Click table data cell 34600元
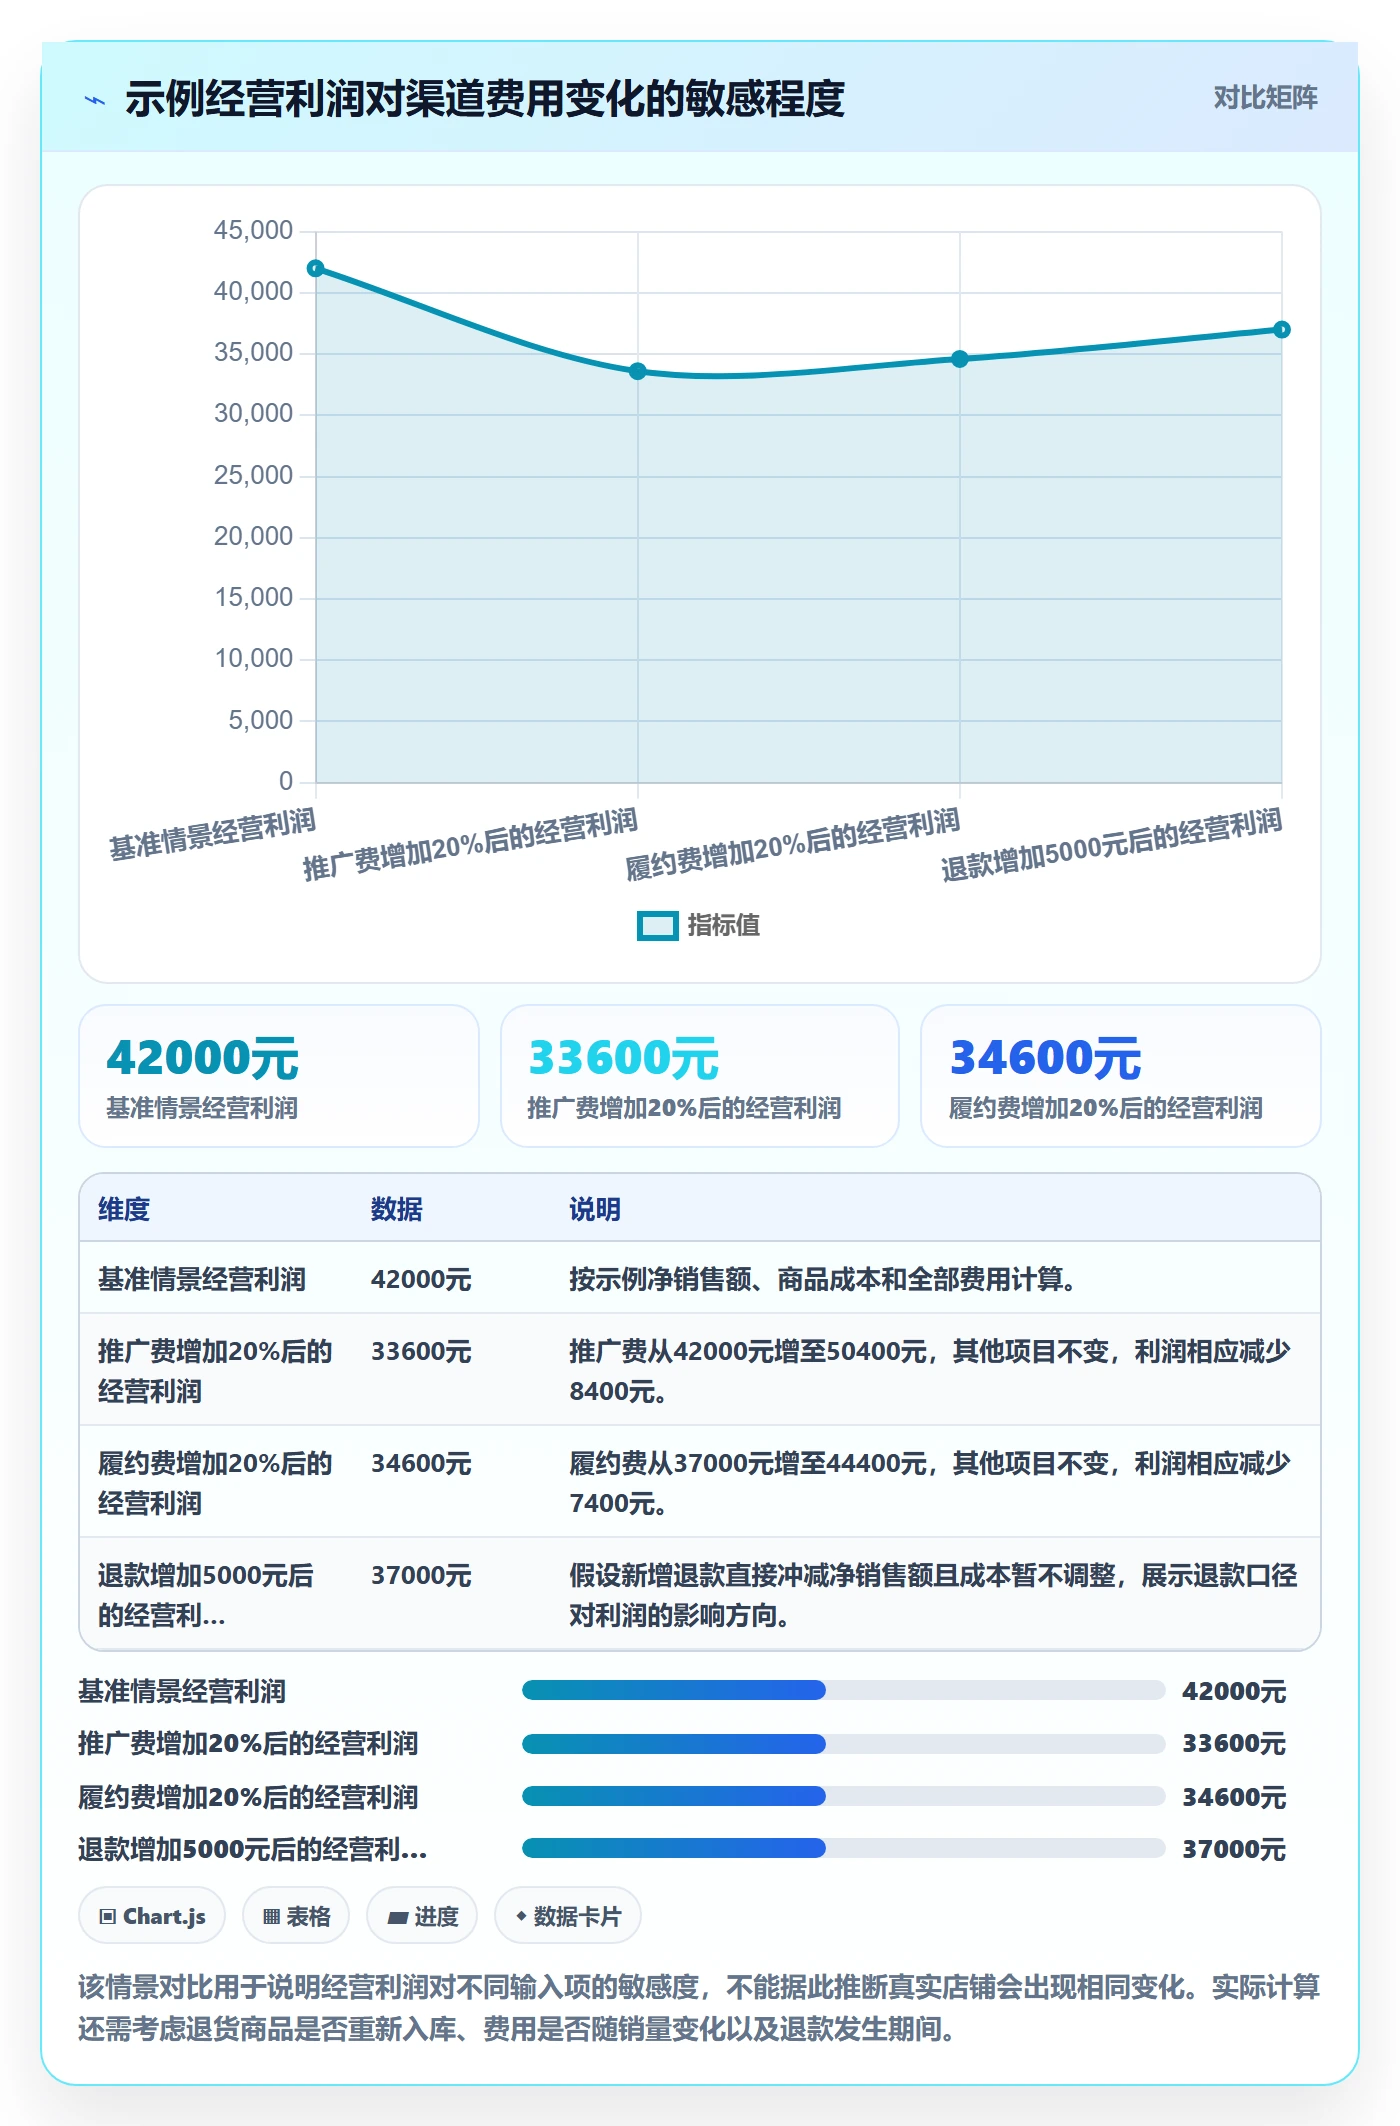Image resolution: width=1400 pixels, height=2126 pixels. [x=421, y=1463]
